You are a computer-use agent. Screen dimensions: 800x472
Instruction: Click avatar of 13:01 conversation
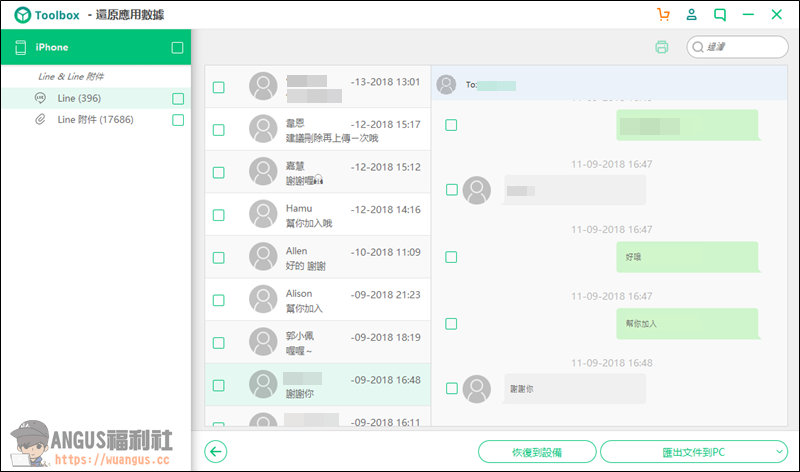coord(263,86)
